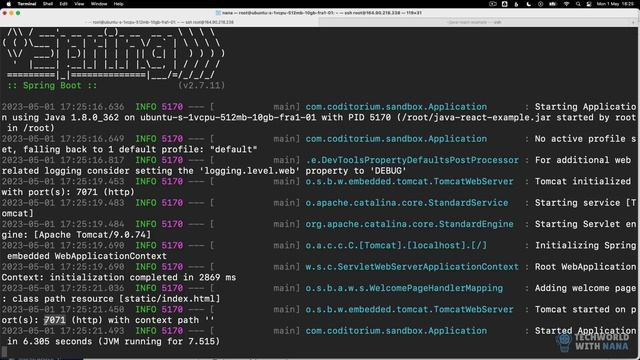Click timestamp '2023-05-01 17:25:16.649'
This screenshot has height=360, width=640.
pyautogui.click(x=63, y=138)
